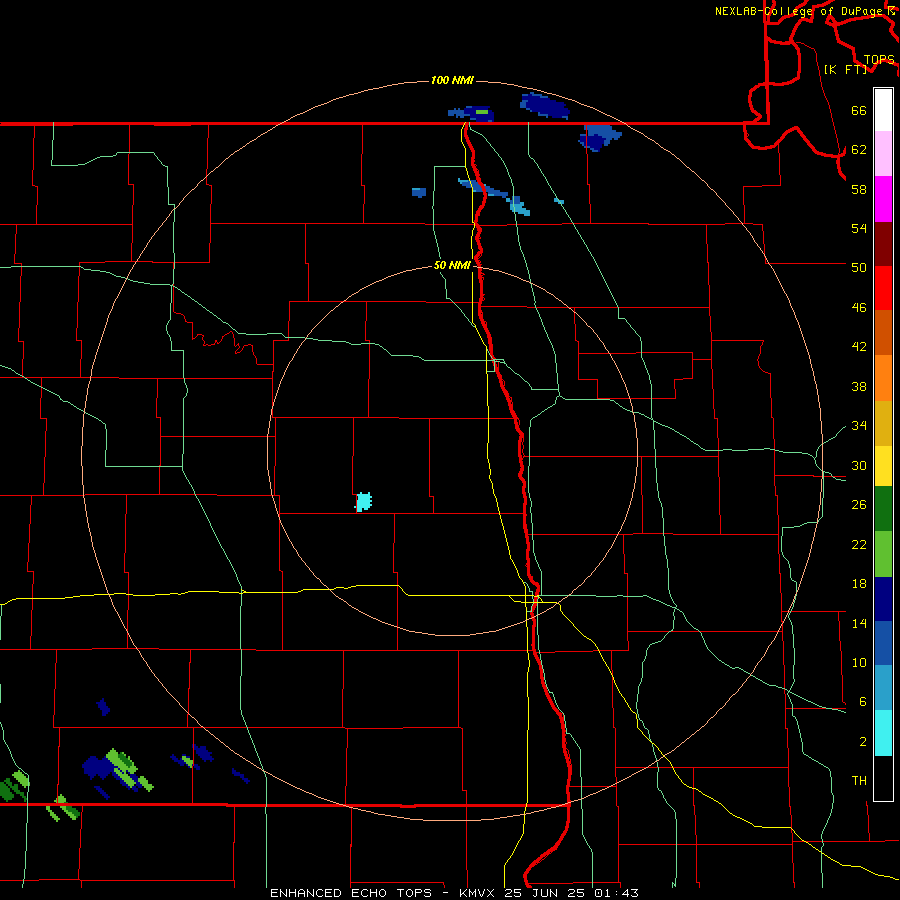Click the magenta legend swatch
Image resolution: width=900 pixels, height=900 pixels.
click(x=883, y=199)
